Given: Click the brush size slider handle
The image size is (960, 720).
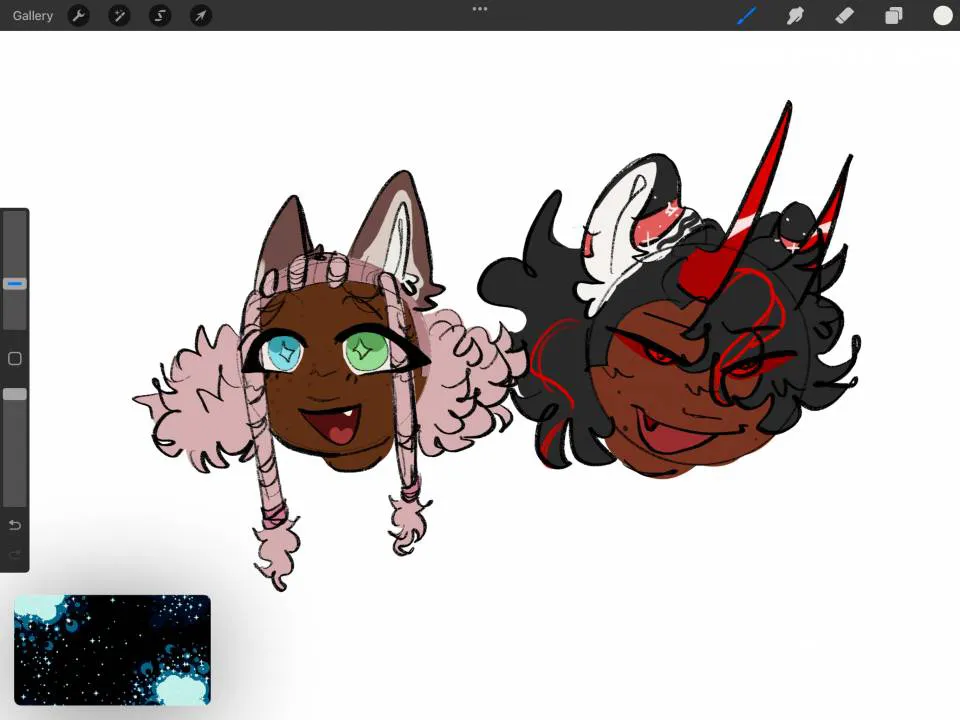Looking at the screenshot, I should click(15, 284).
